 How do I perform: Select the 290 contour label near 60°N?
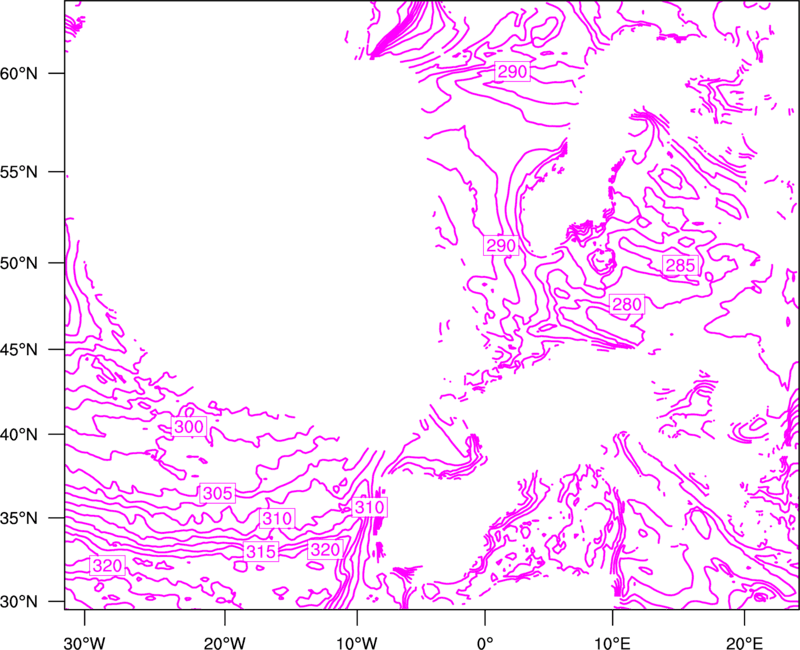[x=512, y=72]
